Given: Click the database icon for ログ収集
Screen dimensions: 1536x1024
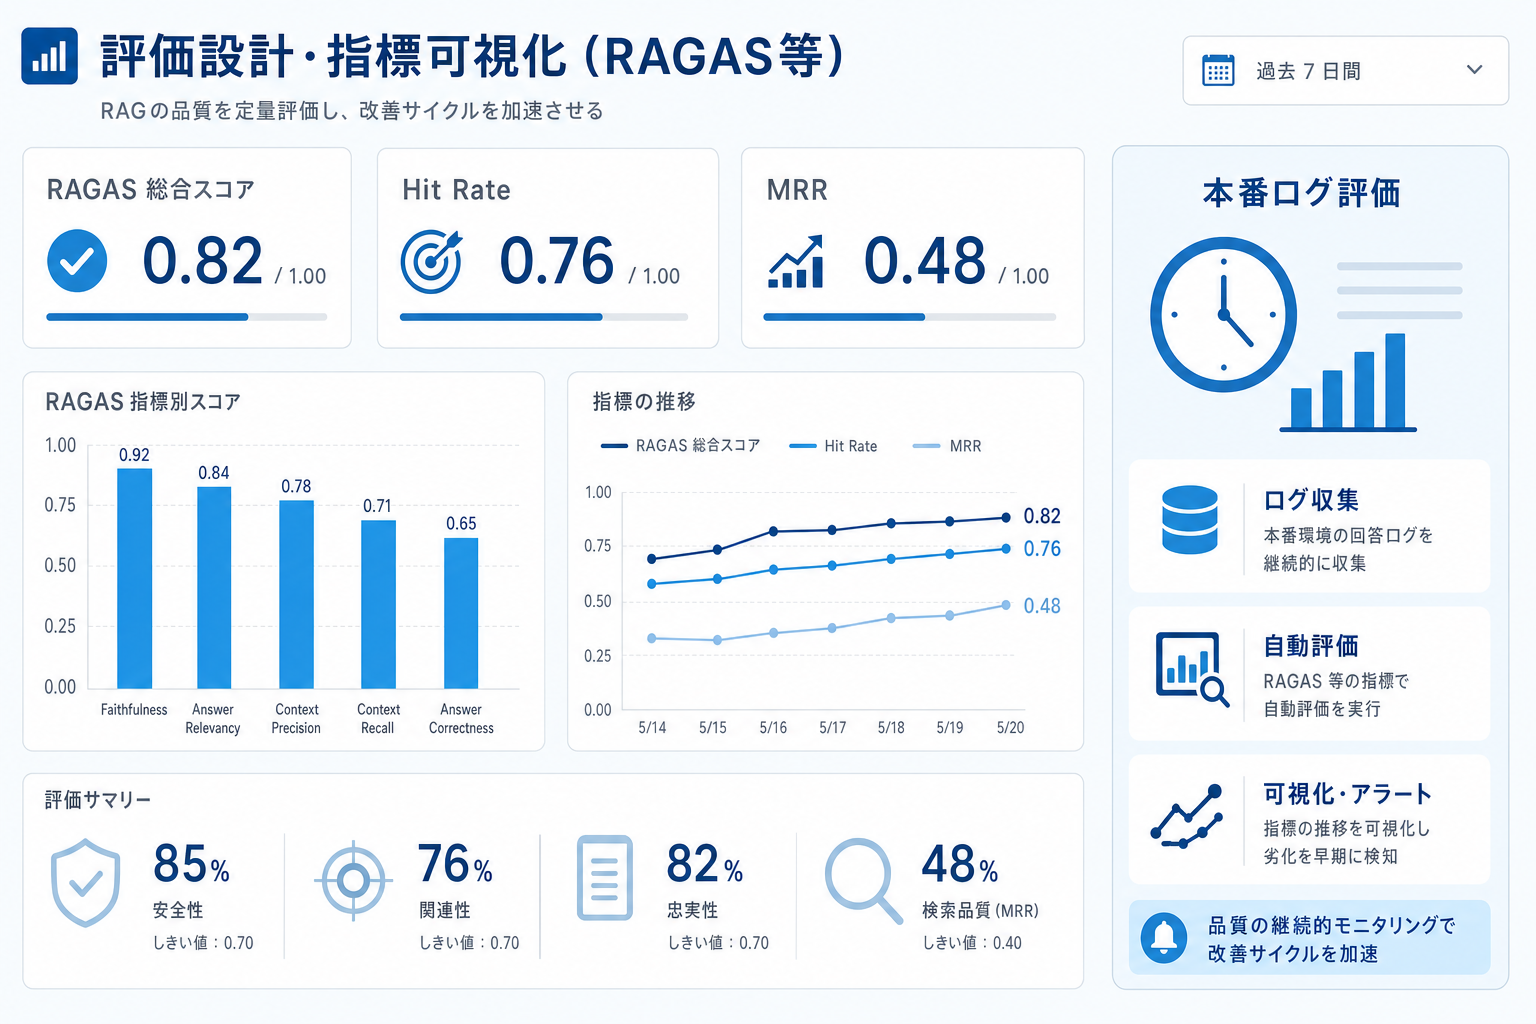Looking at the screenshot, I should pyautogui.click(x=1190, y=520).
